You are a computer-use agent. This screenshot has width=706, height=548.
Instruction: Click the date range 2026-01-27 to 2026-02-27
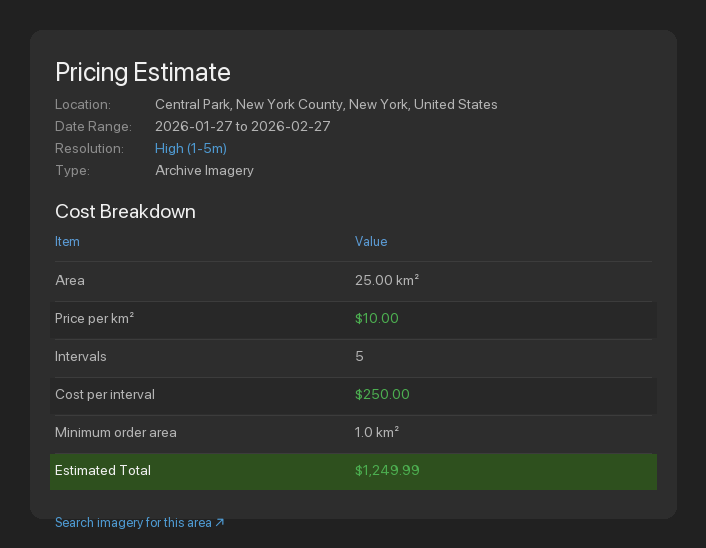pyautogui.click(x=242, y=126)
